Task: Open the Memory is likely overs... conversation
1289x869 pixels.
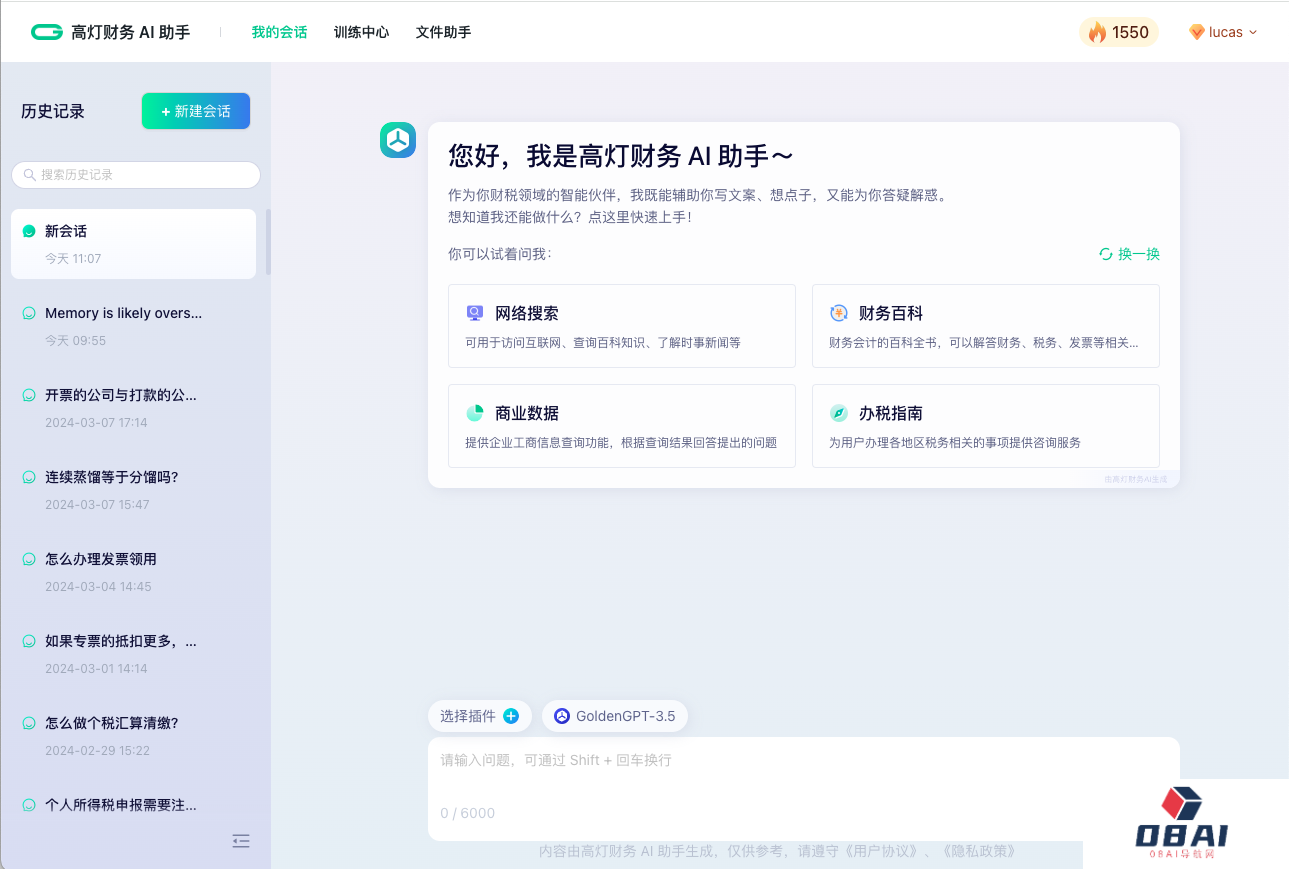Action: tap(134, 326)
